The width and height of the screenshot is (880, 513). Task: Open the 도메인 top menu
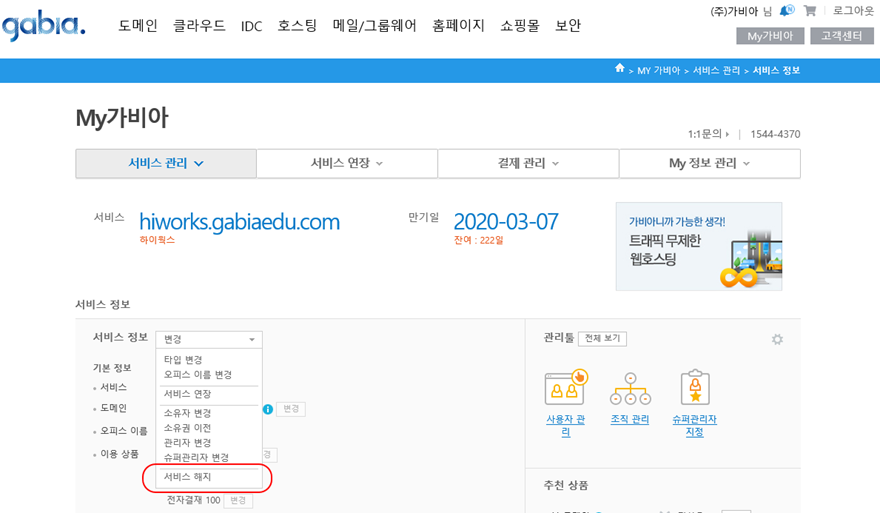(138, 26)
